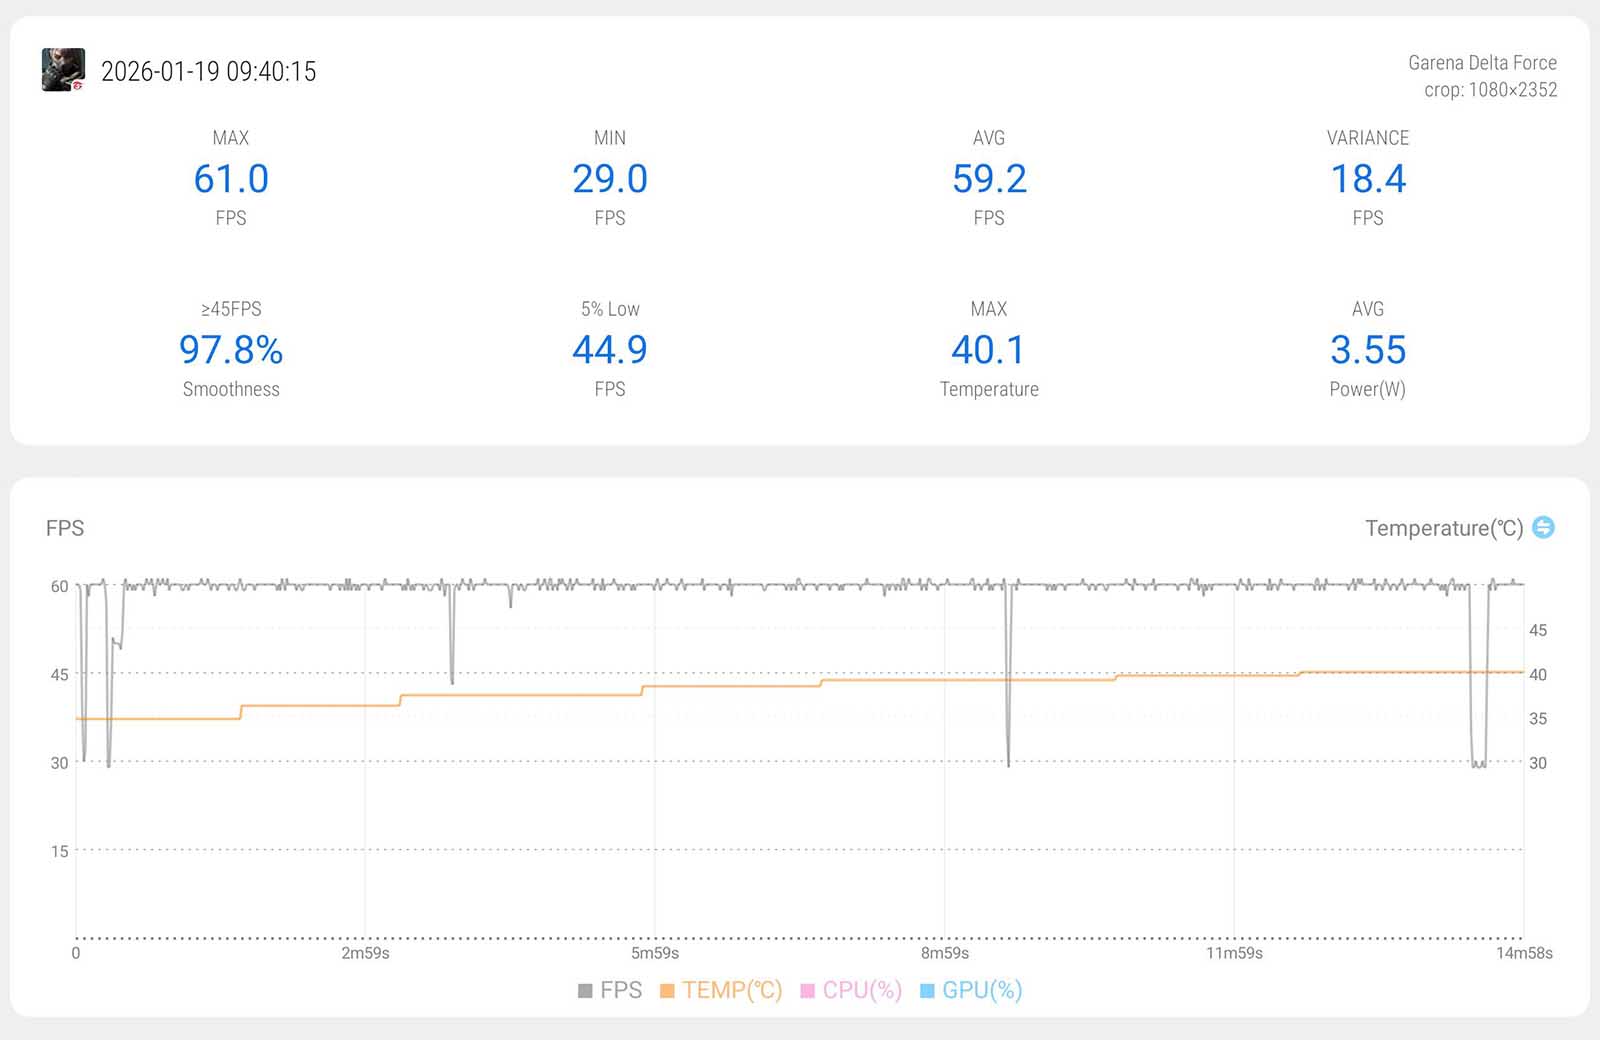Click the swap axis icon beside Temperature(℃)
Viewport: 1600px width, 1040px height.
1543,527
